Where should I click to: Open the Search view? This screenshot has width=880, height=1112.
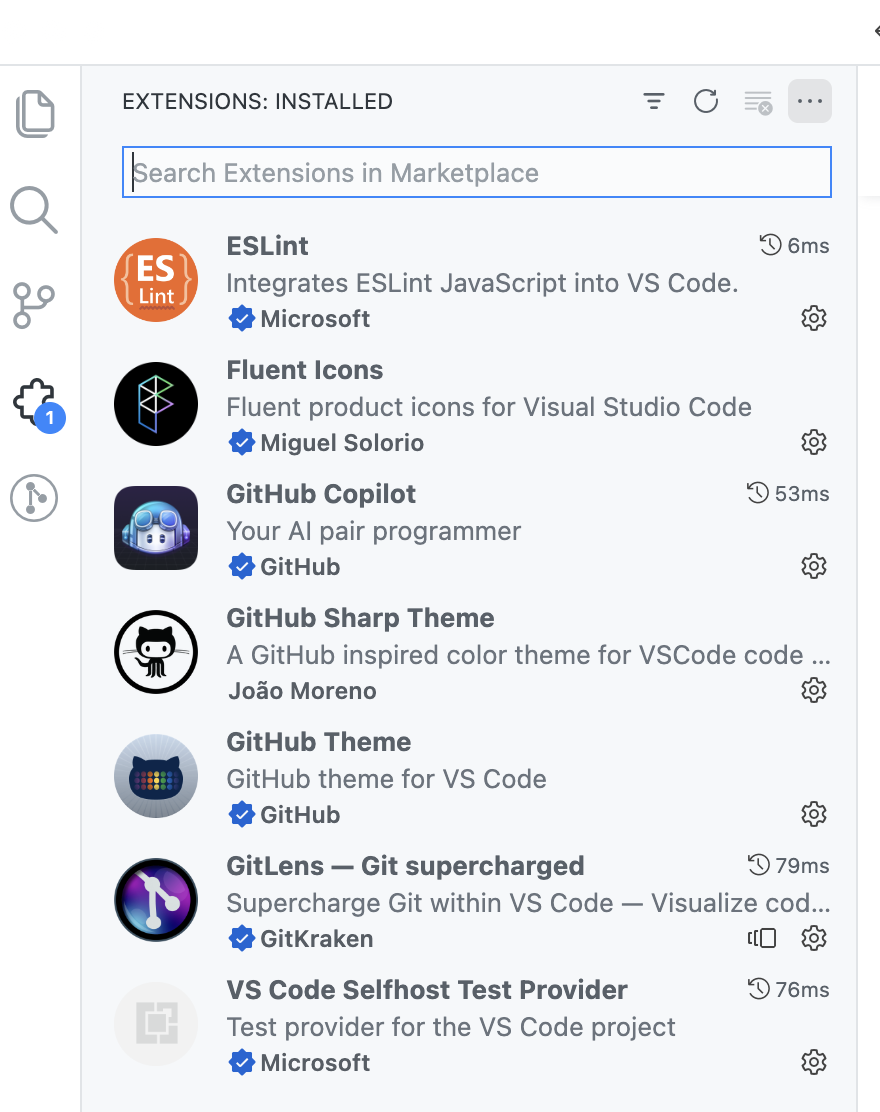click(x=34, y=210)
